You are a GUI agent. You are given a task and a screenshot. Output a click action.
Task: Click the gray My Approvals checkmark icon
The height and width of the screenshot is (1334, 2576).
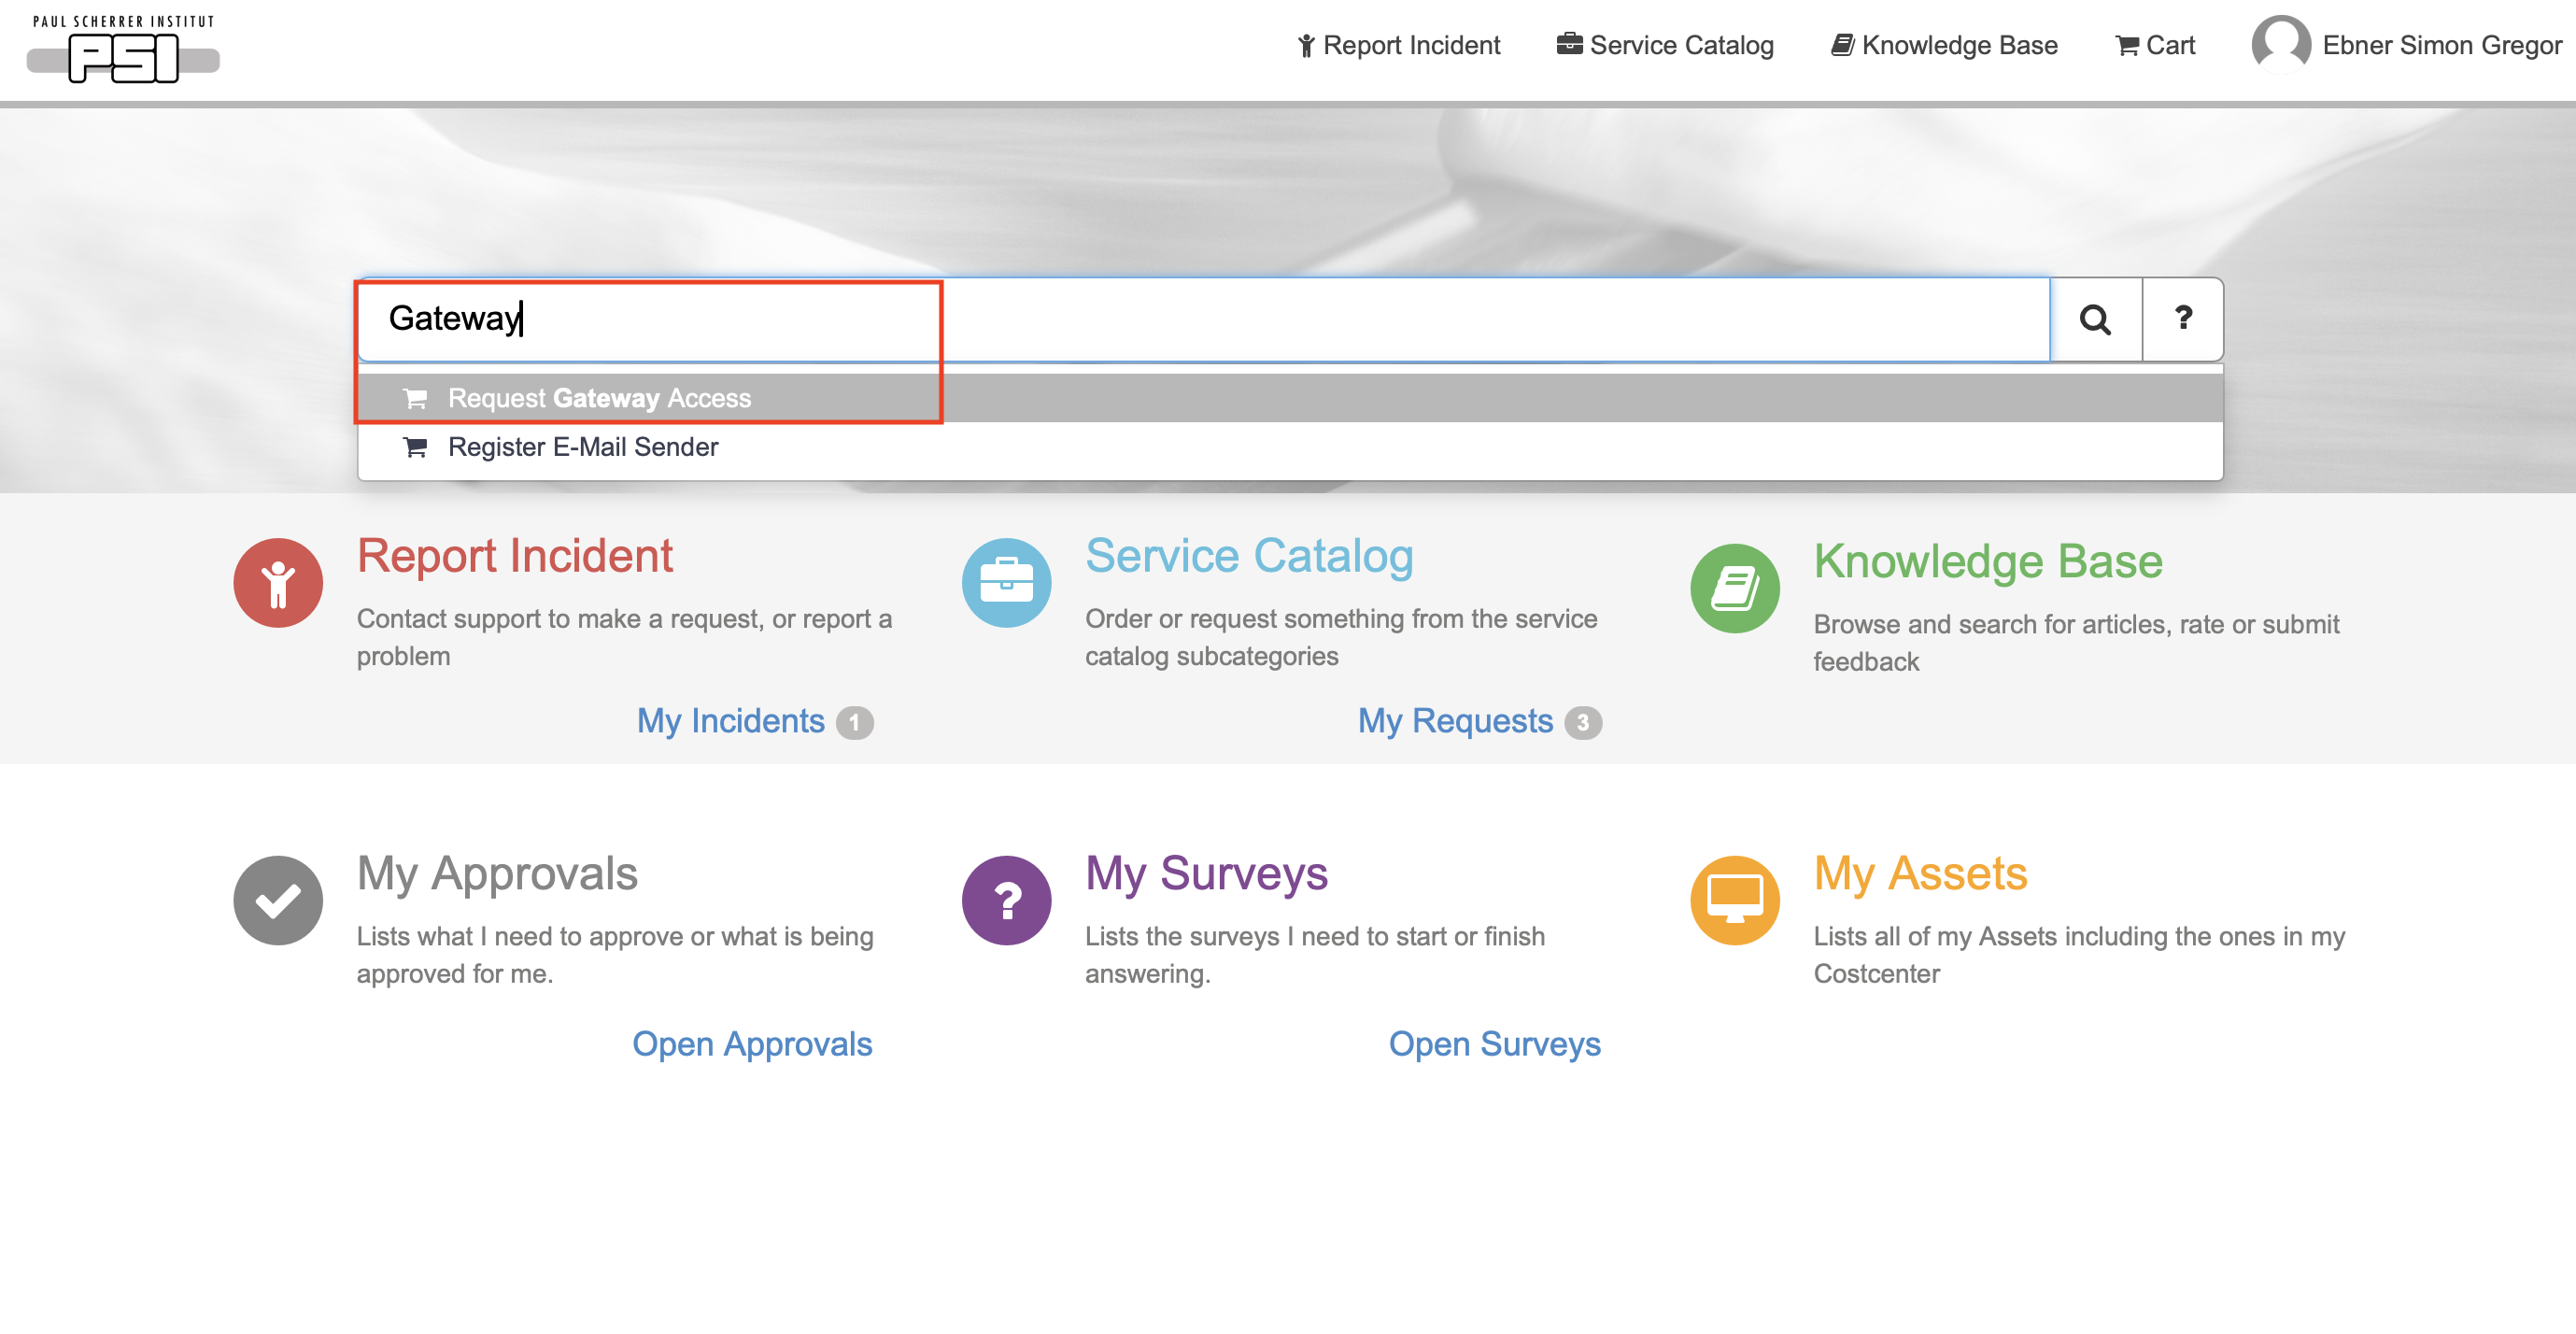pyautogui.click(x=278, y=900)
